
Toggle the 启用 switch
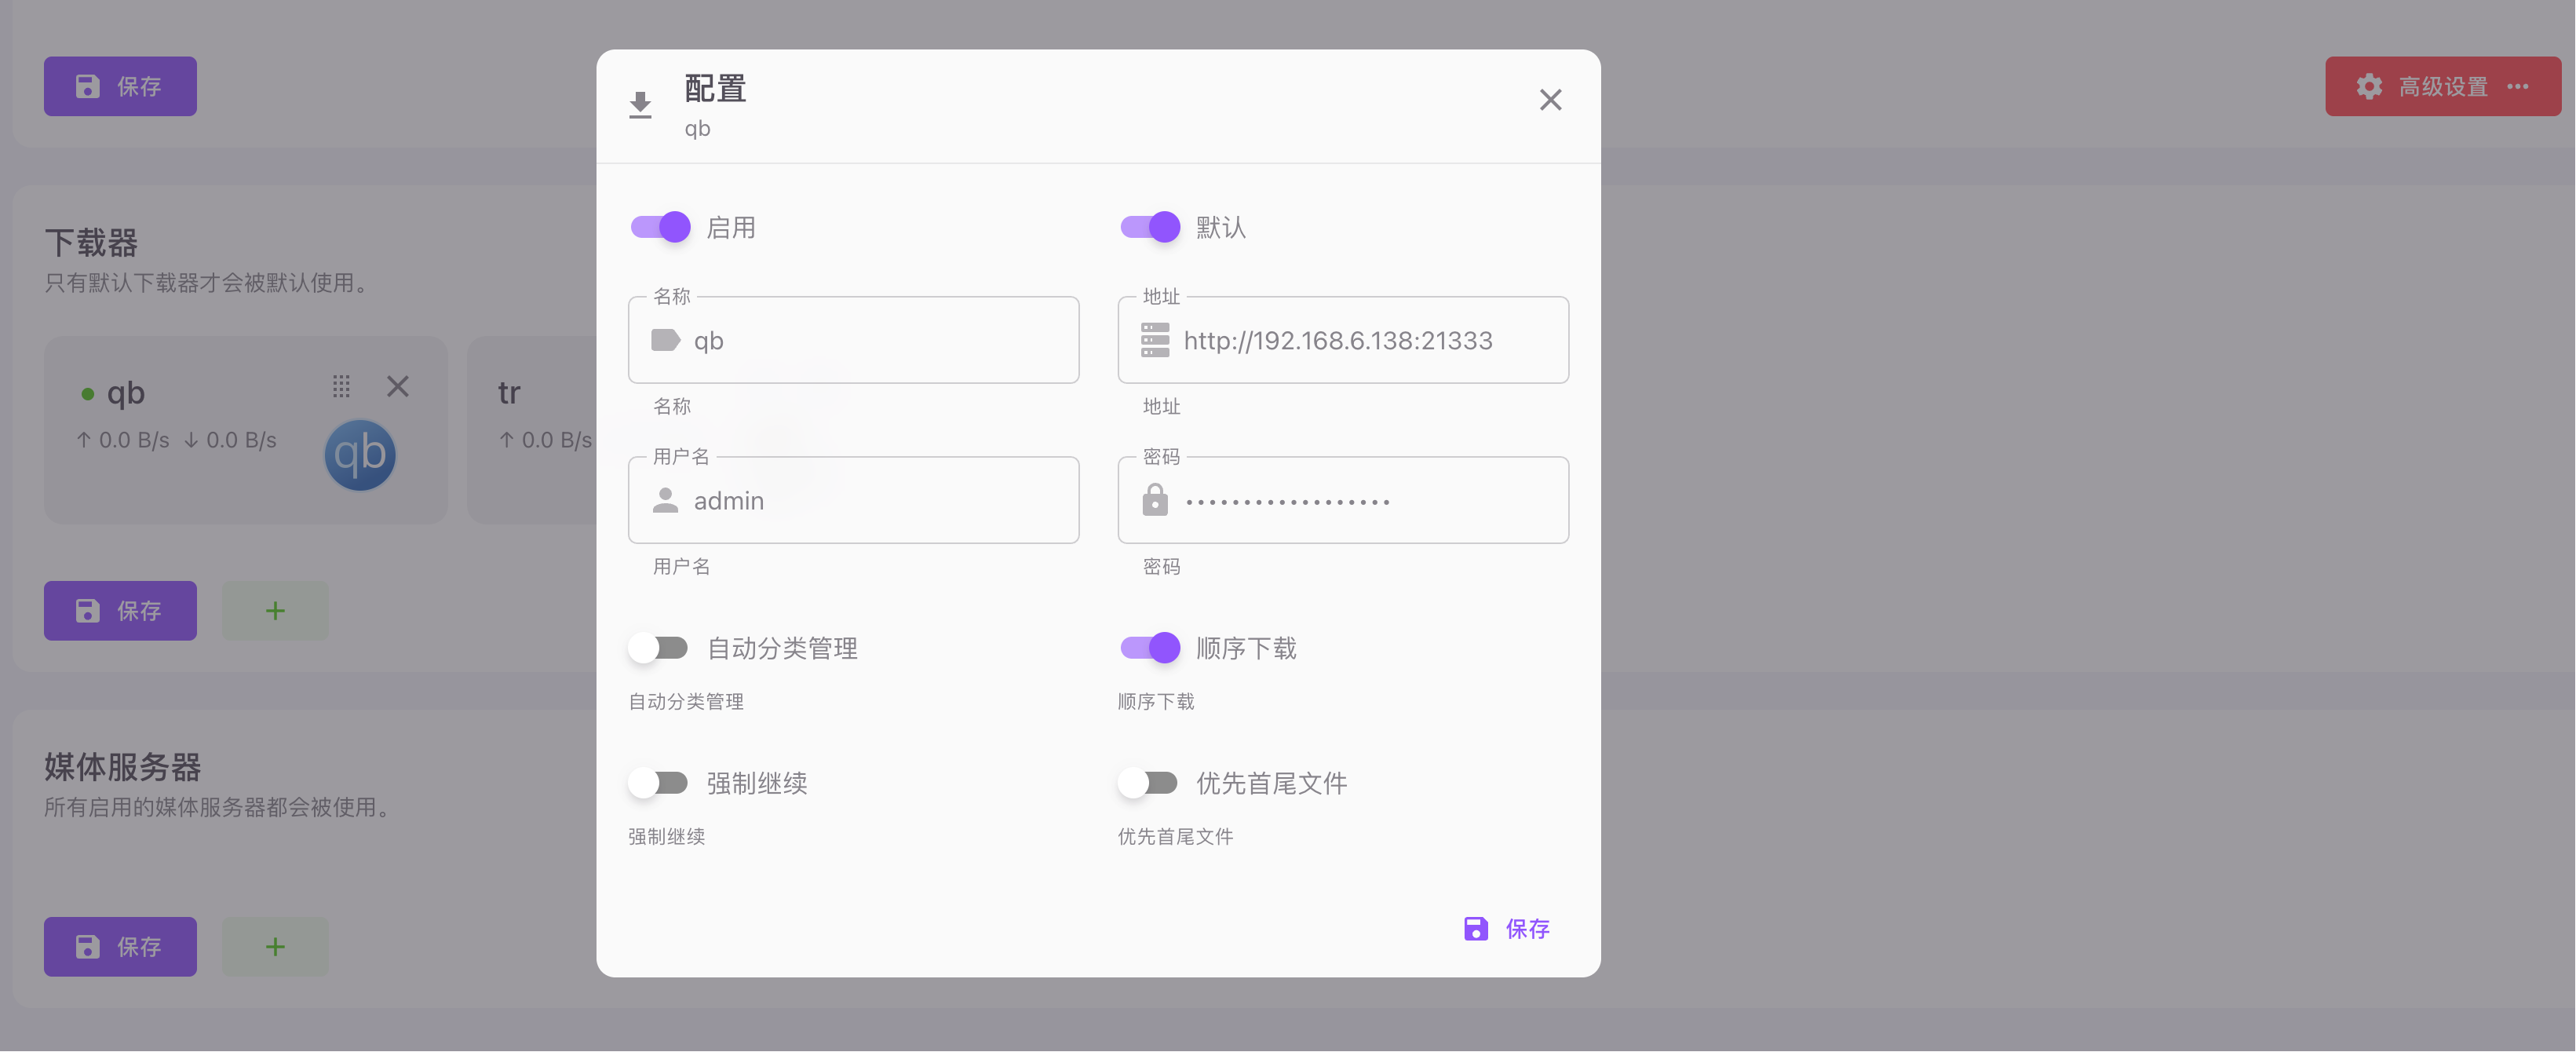[x=660, y=227]
